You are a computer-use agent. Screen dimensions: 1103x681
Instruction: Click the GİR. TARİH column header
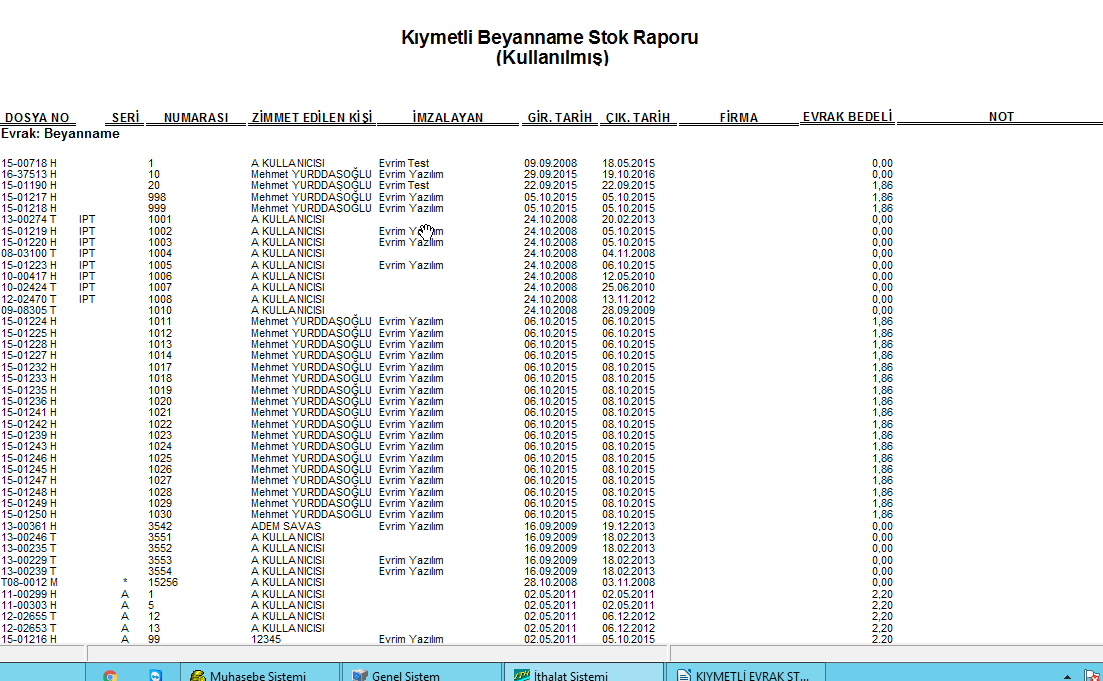[560, 117]
